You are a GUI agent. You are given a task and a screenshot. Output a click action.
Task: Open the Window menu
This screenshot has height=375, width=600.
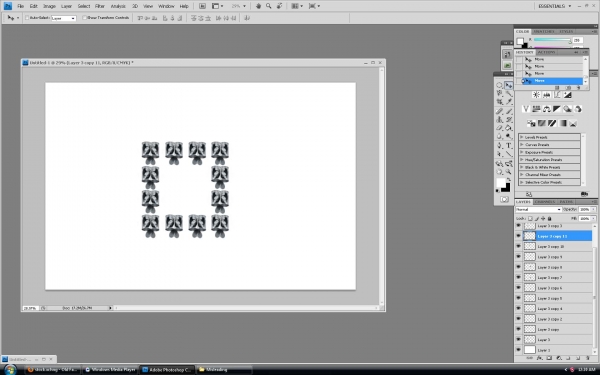pyautogui.click(x=166, y=6)
